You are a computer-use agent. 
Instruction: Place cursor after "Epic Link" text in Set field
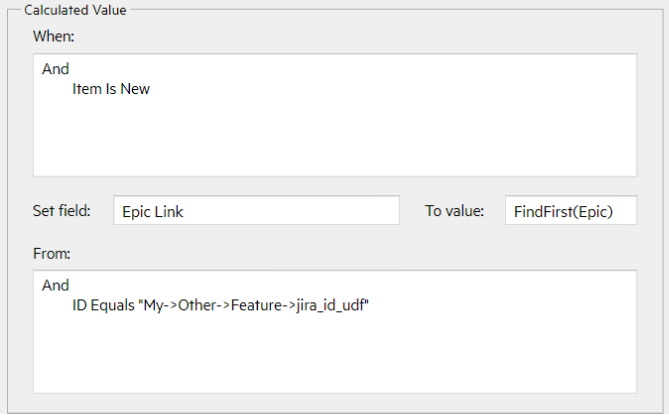coord(186,211)
